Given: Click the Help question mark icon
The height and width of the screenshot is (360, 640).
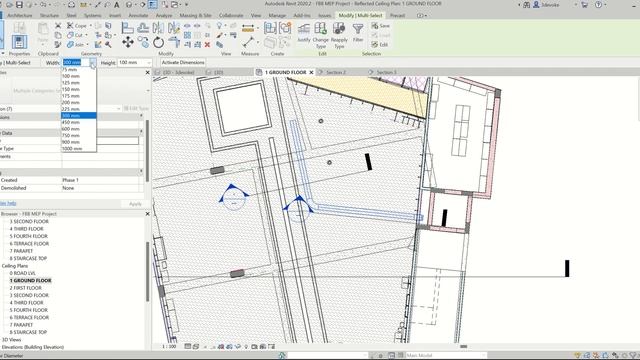Looking at the screenshot, I should (x=598, y=5).
